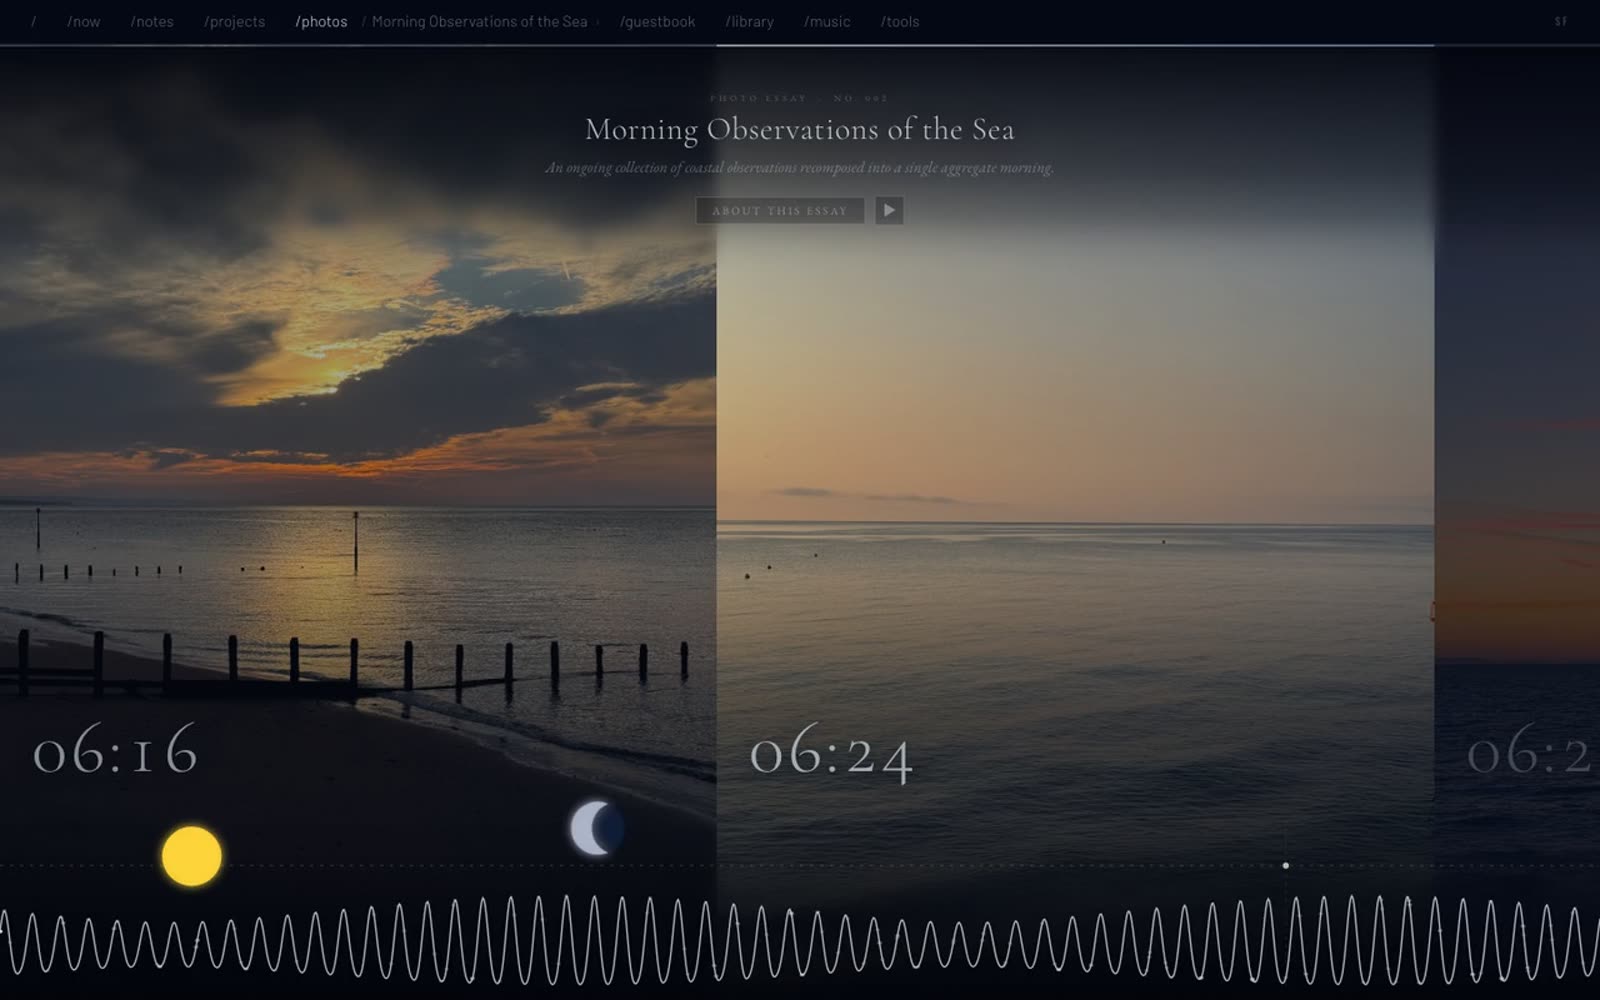This screenshot has width=1600, height=1000.
Task: Go to the root '/' home link
Action: point(33,21)
